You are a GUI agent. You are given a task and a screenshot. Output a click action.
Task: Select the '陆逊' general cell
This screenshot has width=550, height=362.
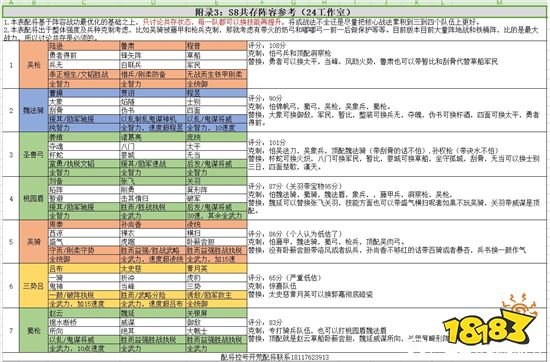(83, 46)
